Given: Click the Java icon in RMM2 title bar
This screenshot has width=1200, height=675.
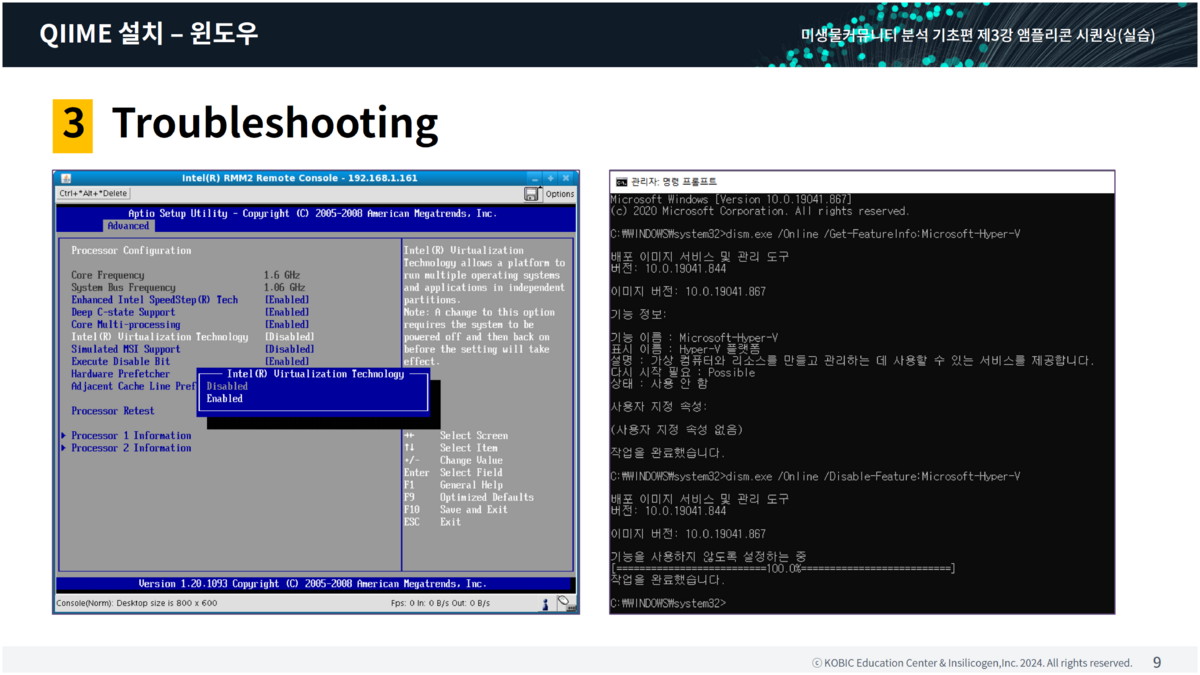Looking at the screenshot, I should pos(65,178).
